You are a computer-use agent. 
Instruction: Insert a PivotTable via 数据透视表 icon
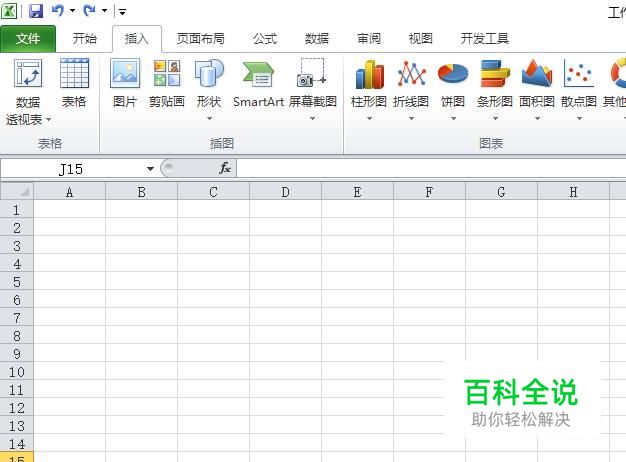pyautogui.click(x=28, y=73)
